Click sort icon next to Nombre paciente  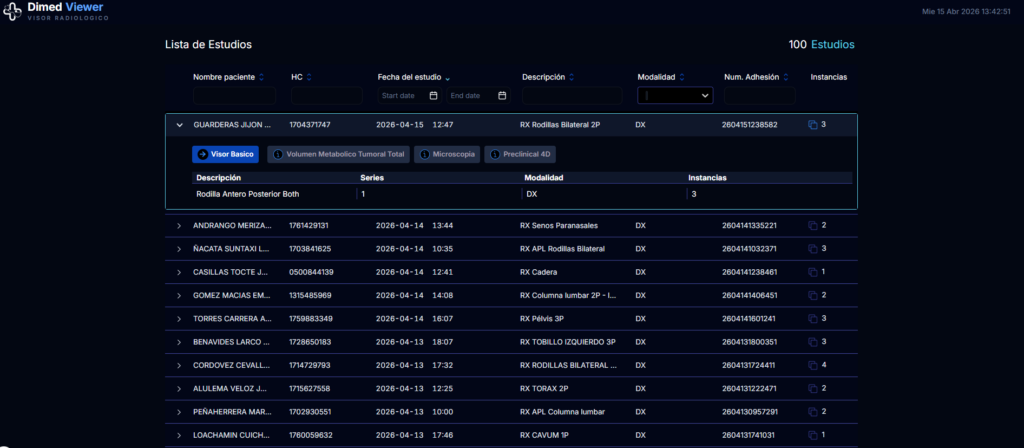pos(261,77)
